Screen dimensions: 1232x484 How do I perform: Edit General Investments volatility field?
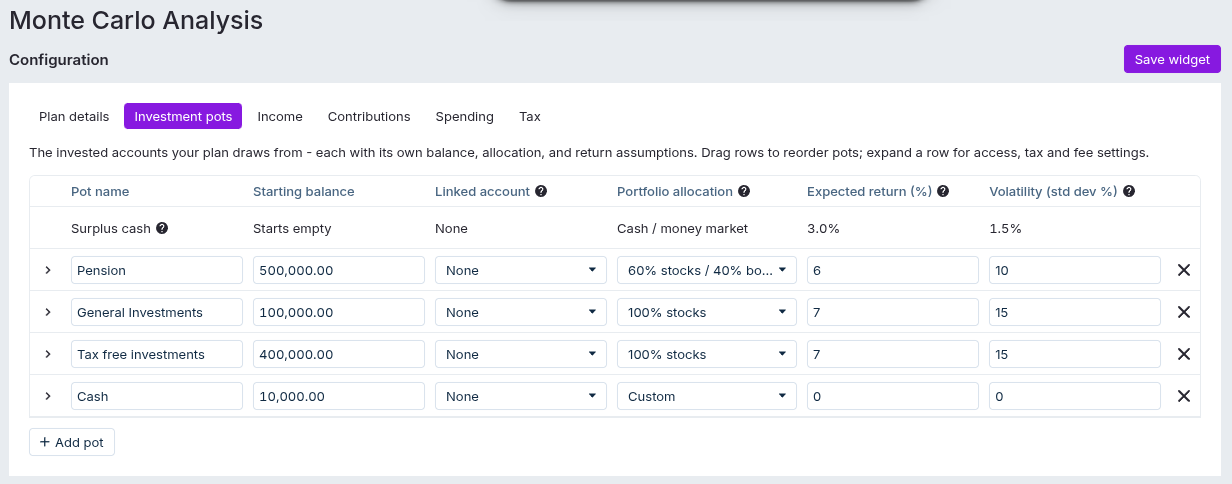(x=1075, y=312)
